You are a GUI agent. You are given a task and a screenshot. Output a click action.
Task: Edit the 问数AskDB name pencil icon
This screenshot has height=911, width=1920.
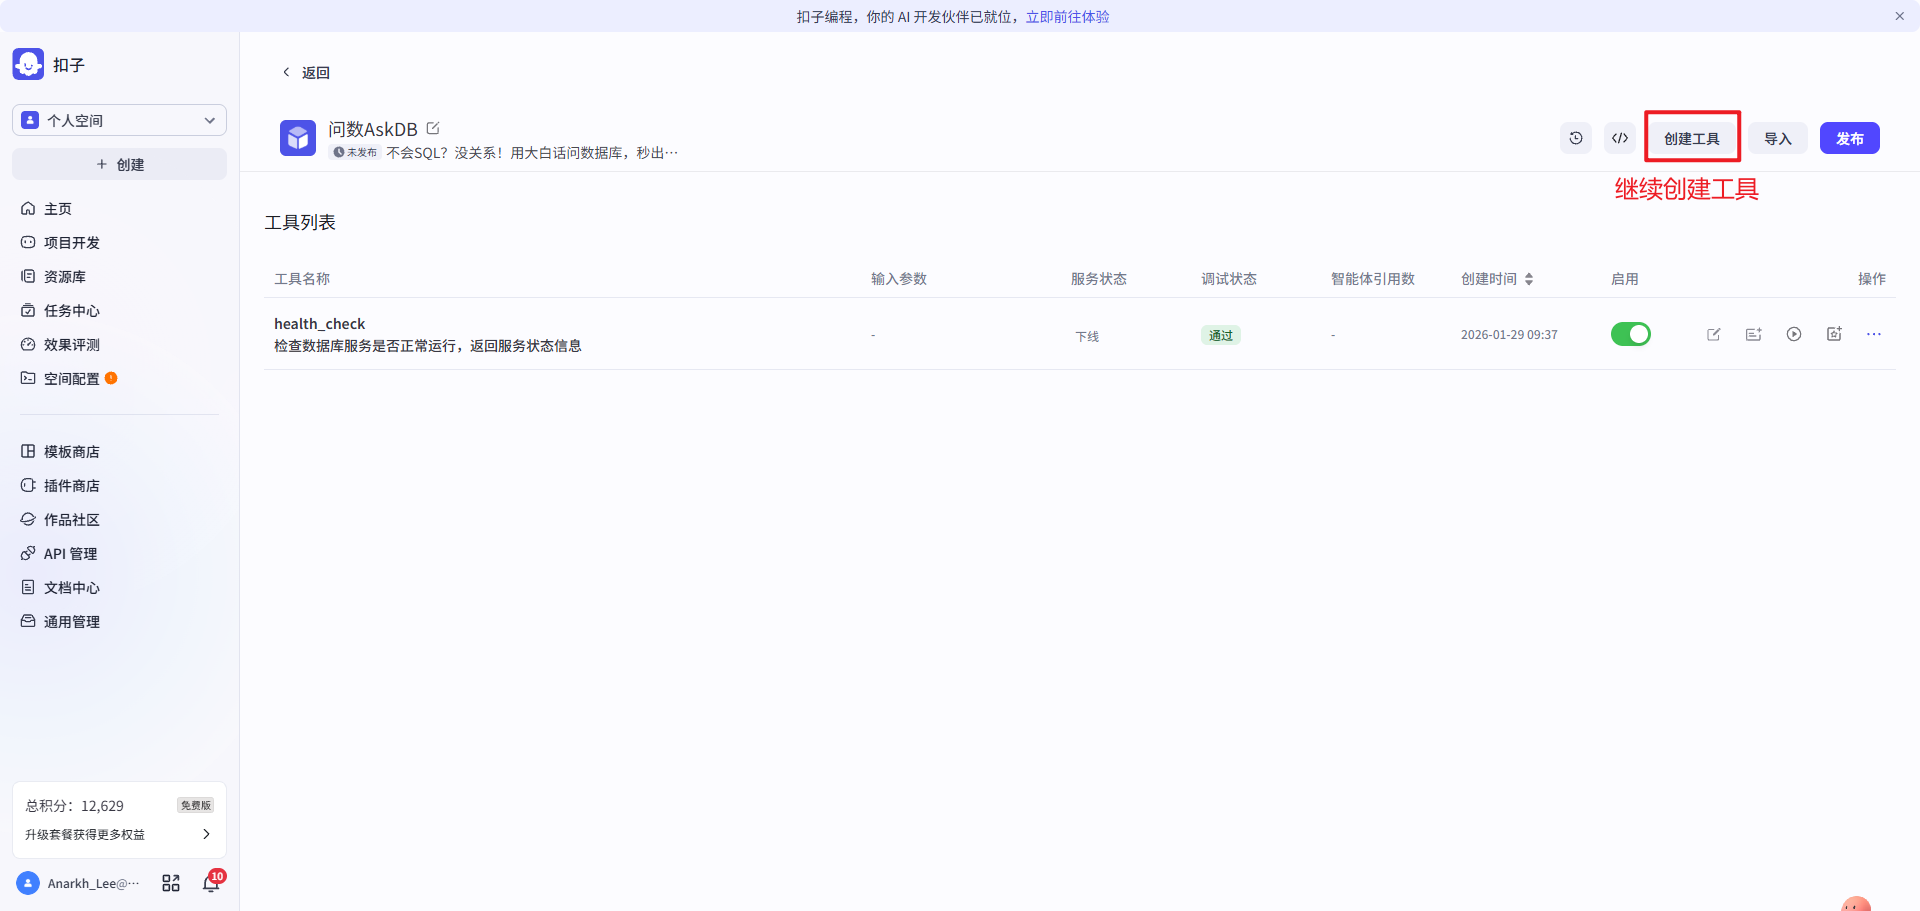(433, 128)
